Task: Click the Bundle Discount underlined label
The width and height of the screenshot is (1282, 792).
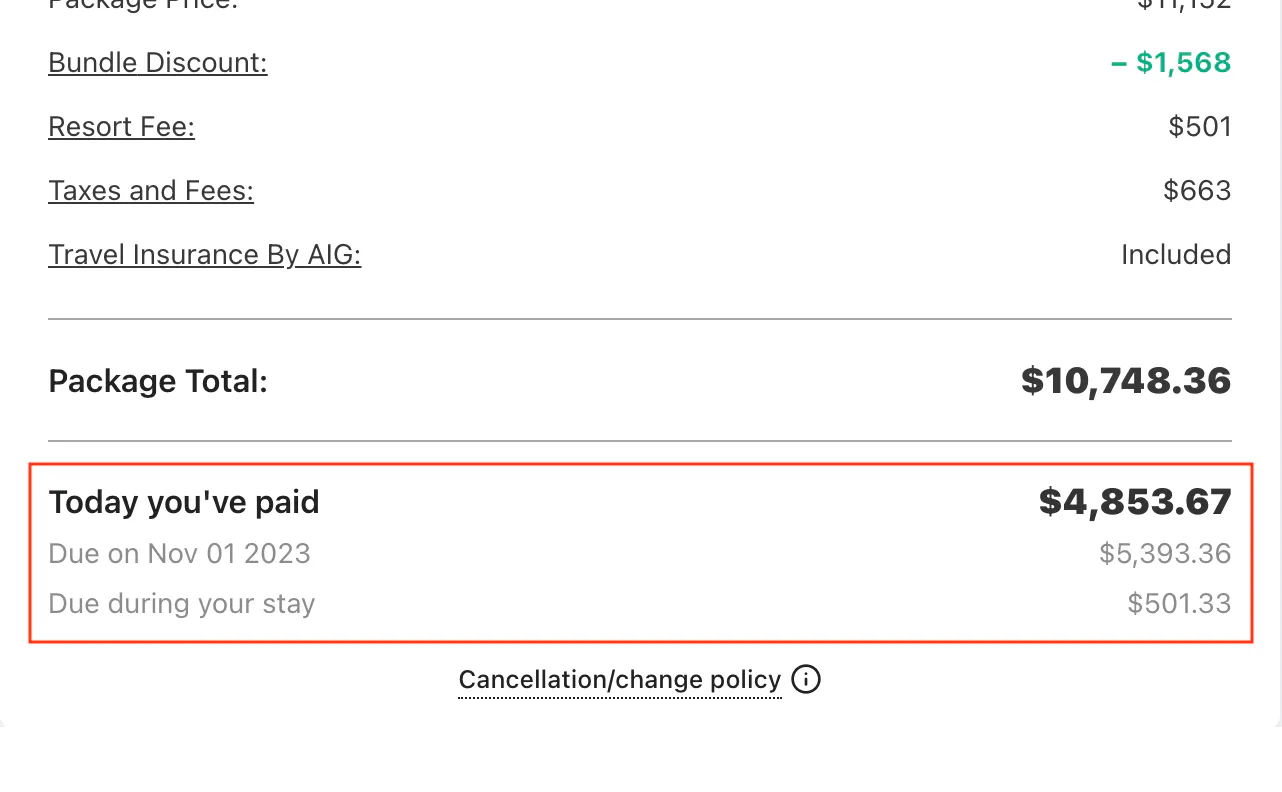Action: [157, 62]
